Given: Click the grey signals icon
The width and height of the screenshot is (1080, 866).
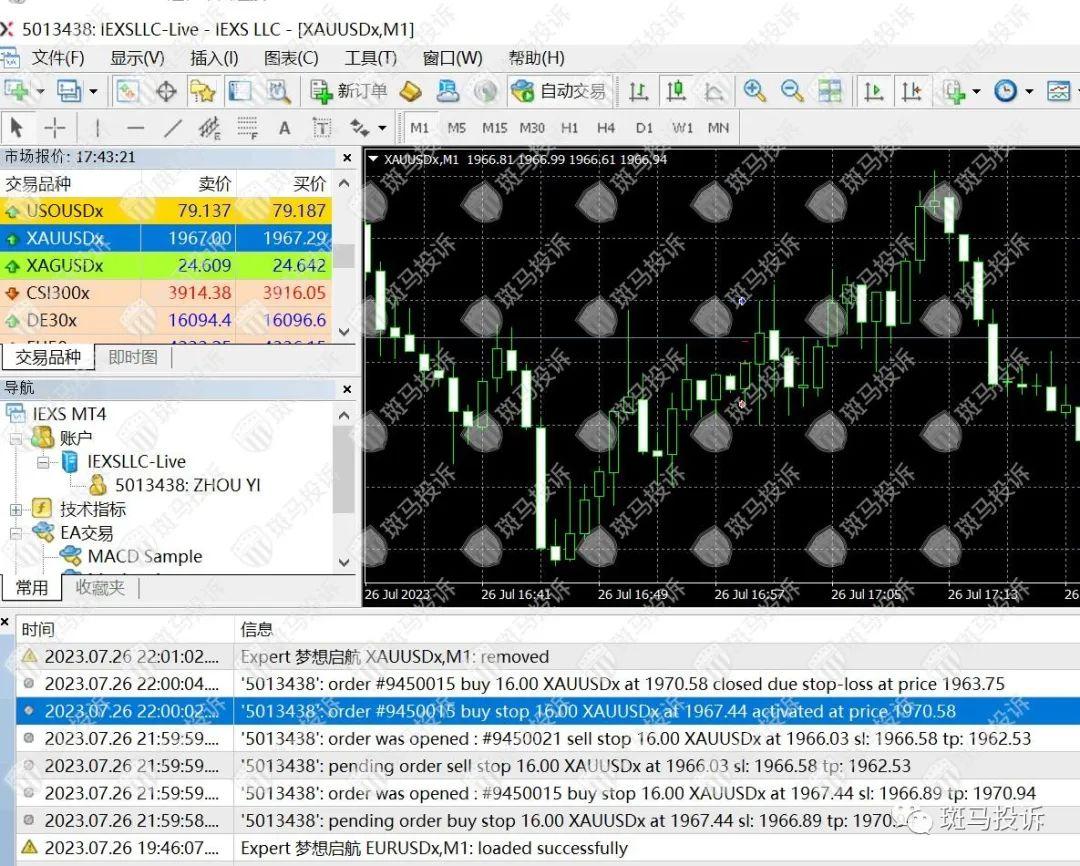Looking at the screenshot, I should [486, 91].
